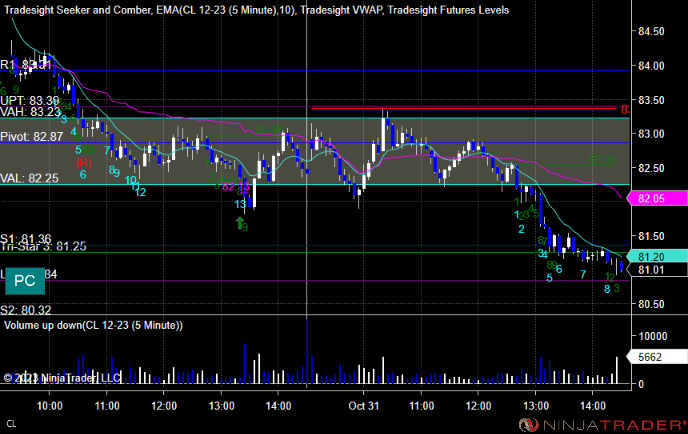The width and height of the screenshot is (688, 434).
Task: Click the magenta 13 count near 13:30
Action: [x=244, y=186]
